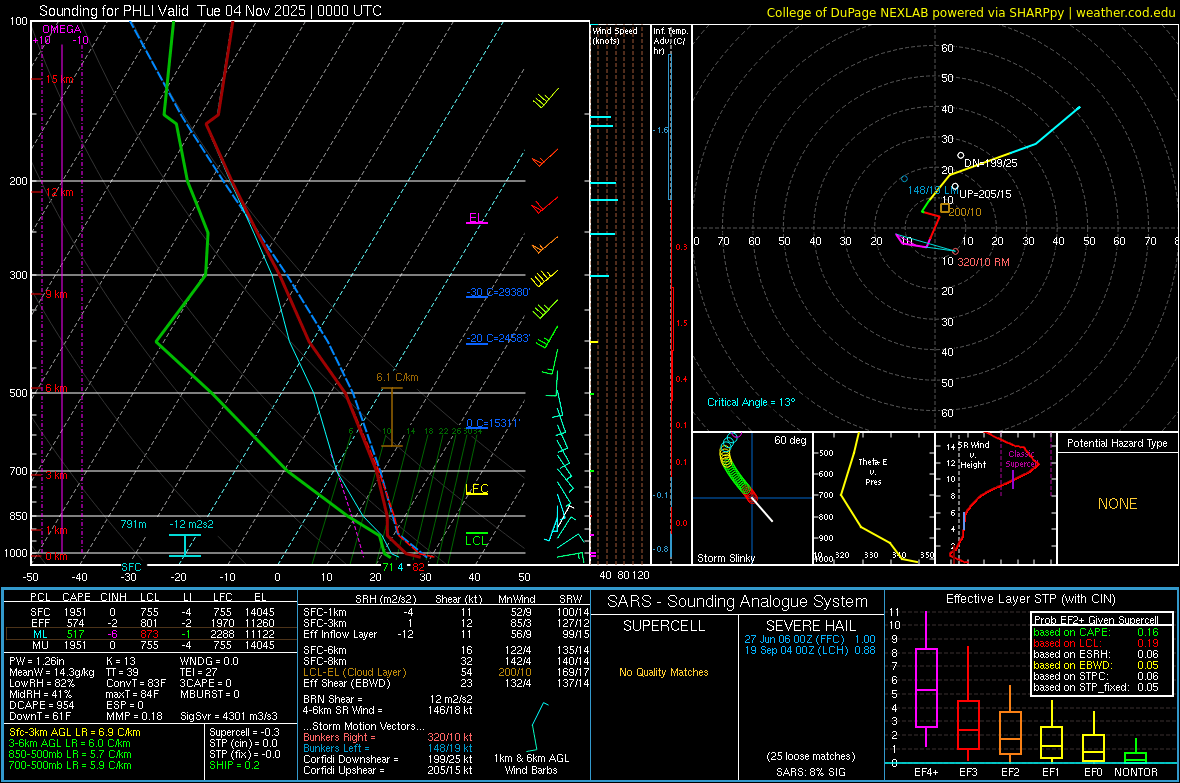
Task: Click the 'DCAPE = 954' value
Action: 41,705
